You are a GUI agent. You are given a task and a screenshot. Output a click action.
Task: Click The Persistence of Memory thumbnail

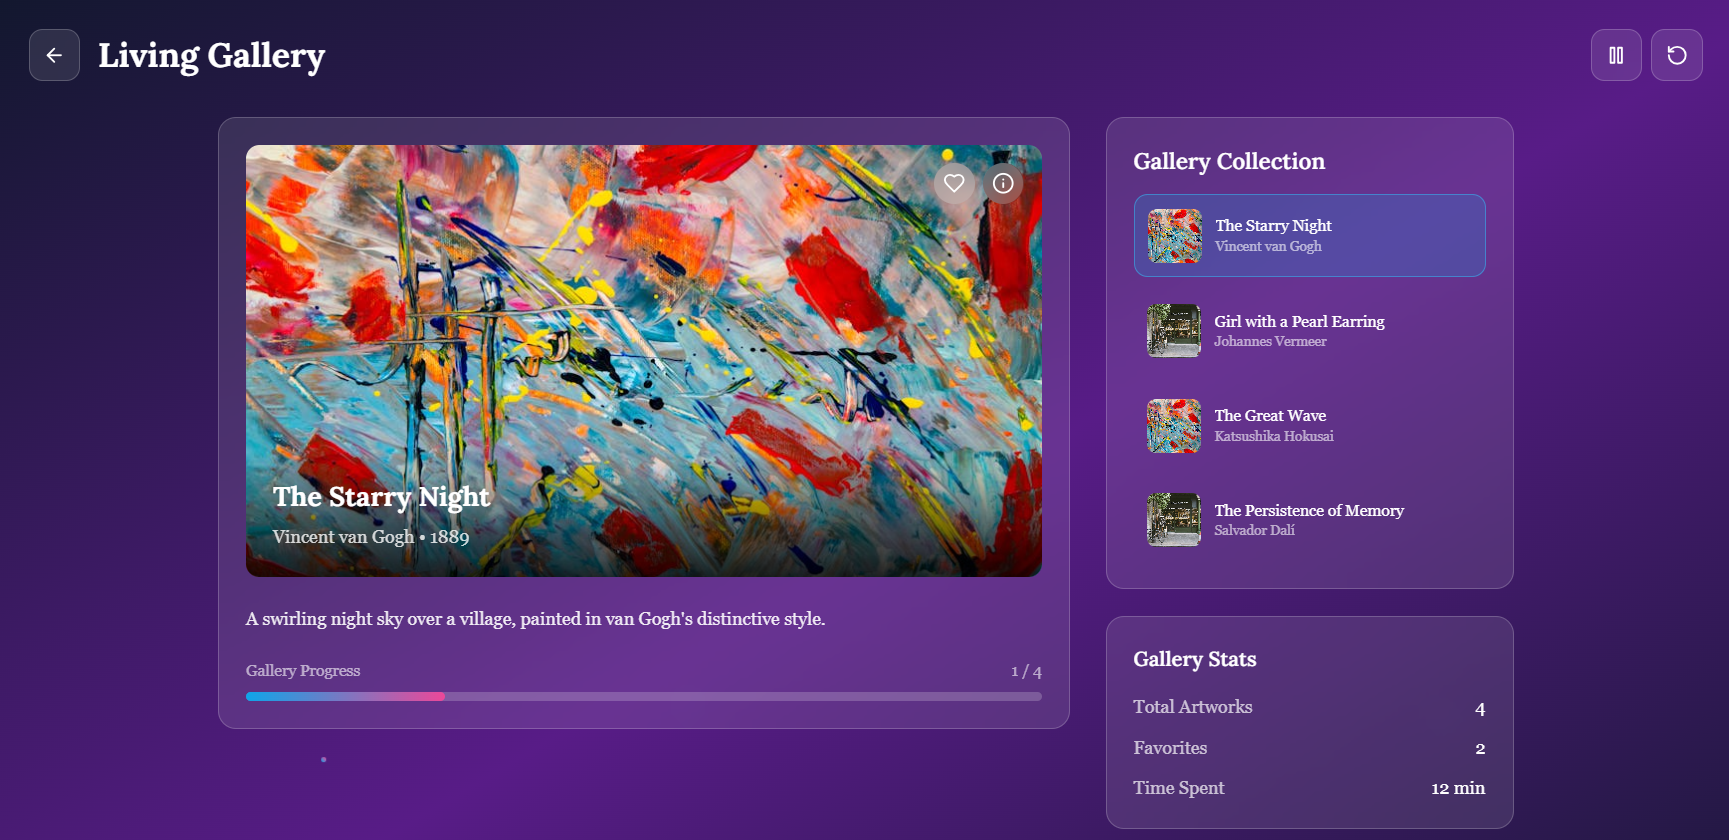point(1174,520)
